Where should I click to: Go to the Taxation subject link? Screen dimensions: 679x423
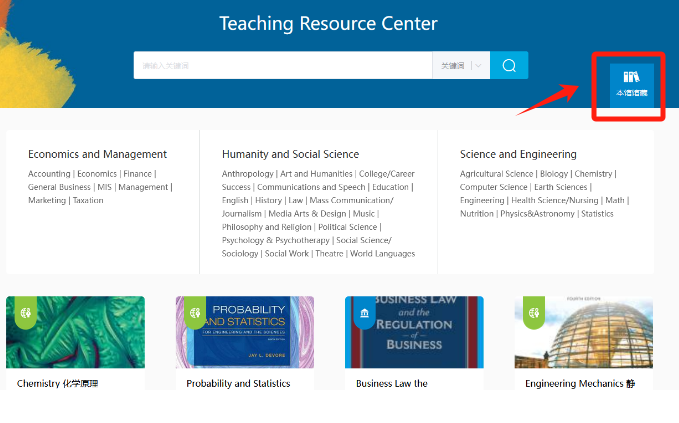click(x=88, y=200)
